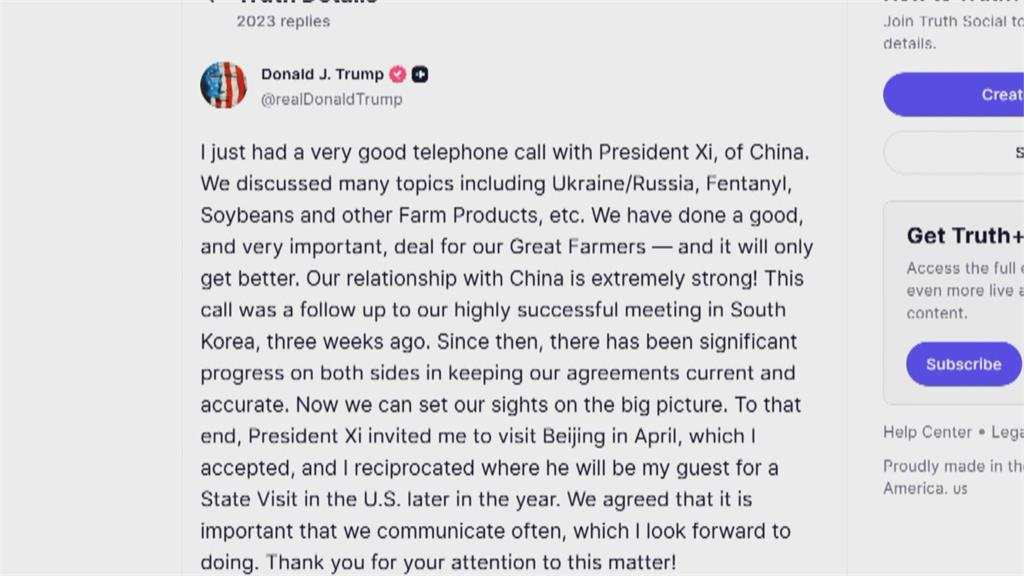1024x576 pixels.
Task: Open the Legal link next to Help Center
Action: (1007, 432)
